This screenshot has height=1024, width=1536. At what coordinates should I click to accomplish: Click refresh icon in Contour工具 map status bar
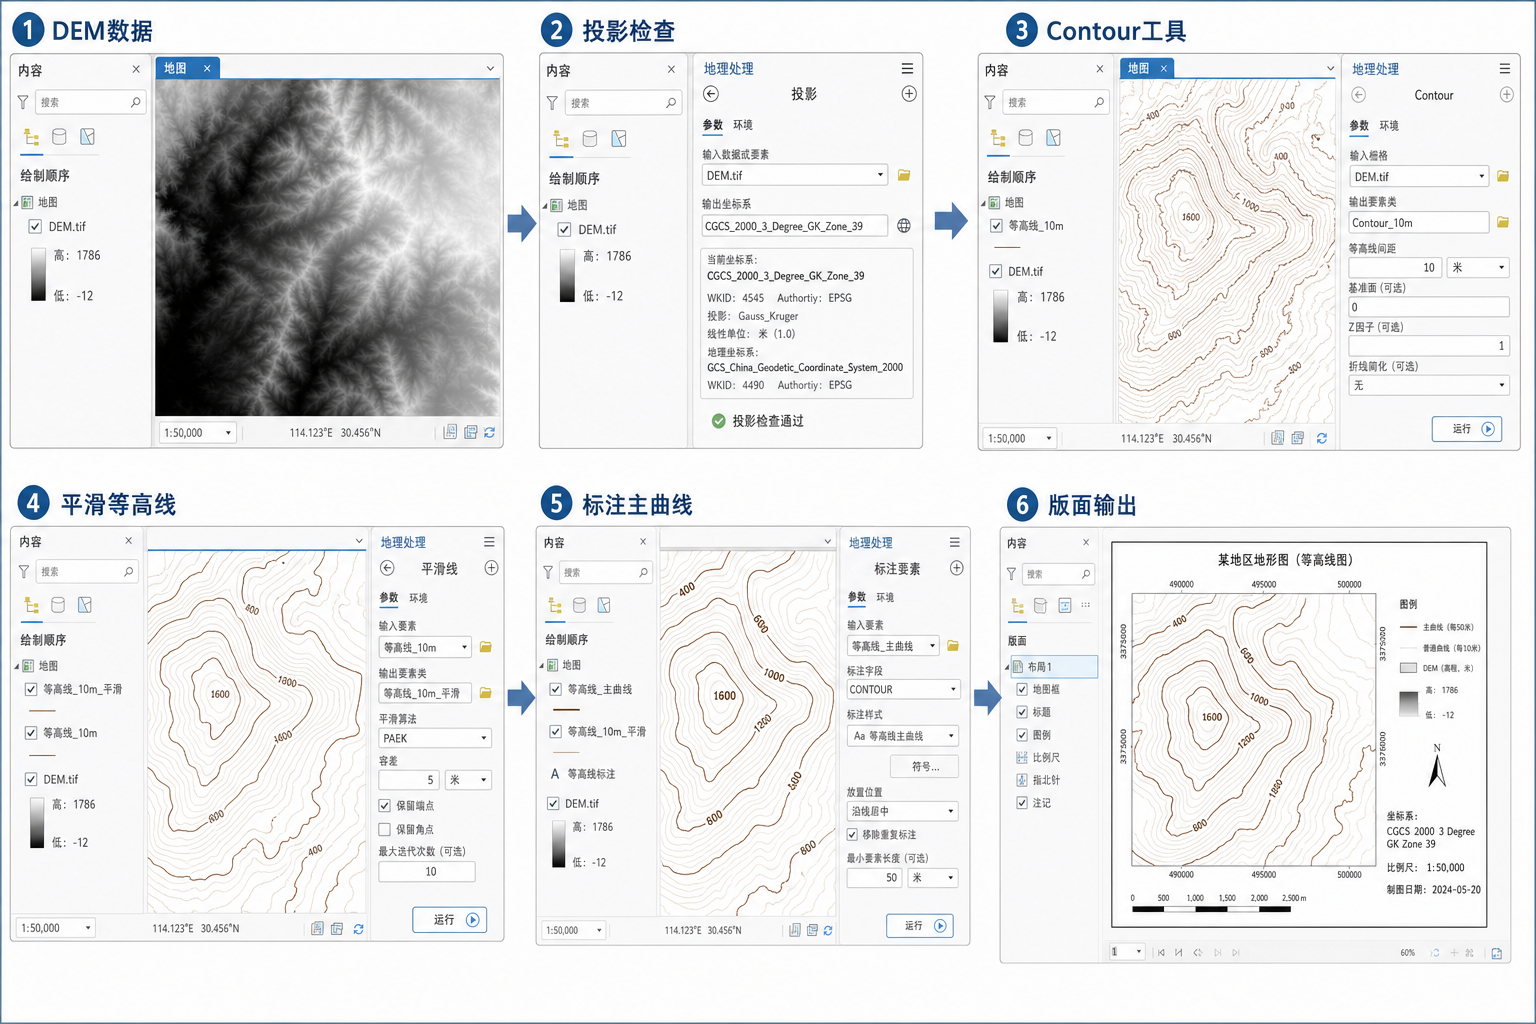[x=1321, y=438]
